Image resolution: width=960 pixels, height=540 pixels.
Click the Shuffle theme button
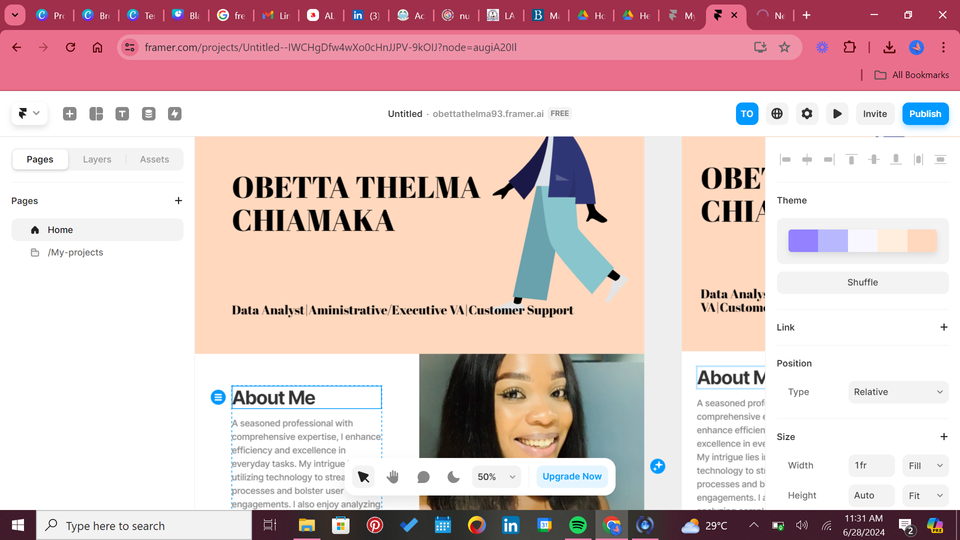[x=862, y=282]
